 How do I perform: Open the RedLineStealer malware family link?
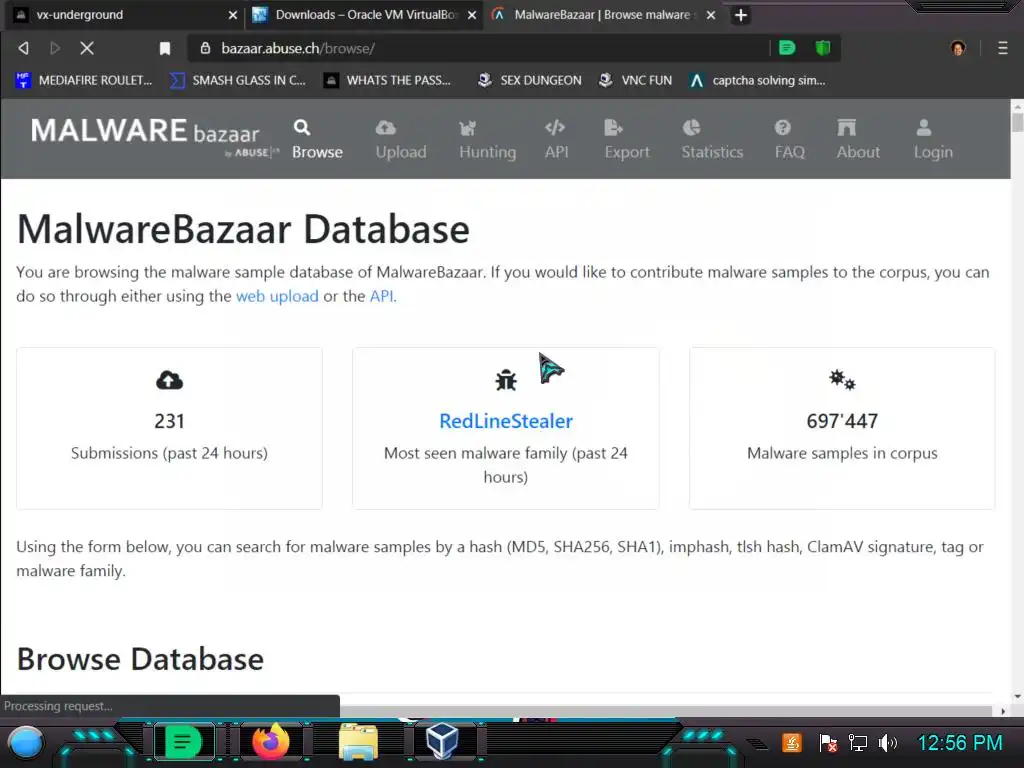(505, 421)
